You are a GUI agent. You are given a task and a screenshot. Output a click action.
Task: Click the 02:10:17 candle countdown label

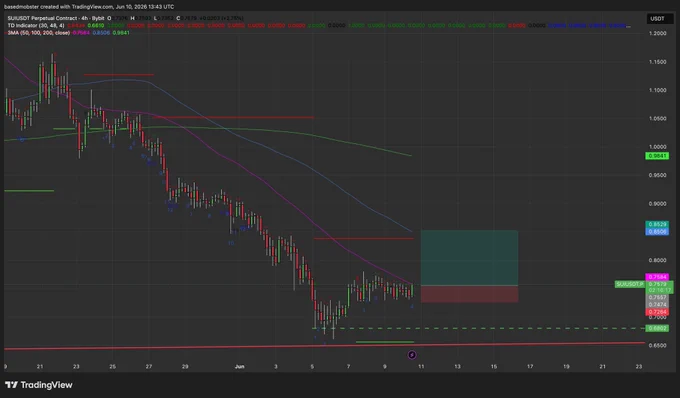pyautogui.click(x=659, y=290)
